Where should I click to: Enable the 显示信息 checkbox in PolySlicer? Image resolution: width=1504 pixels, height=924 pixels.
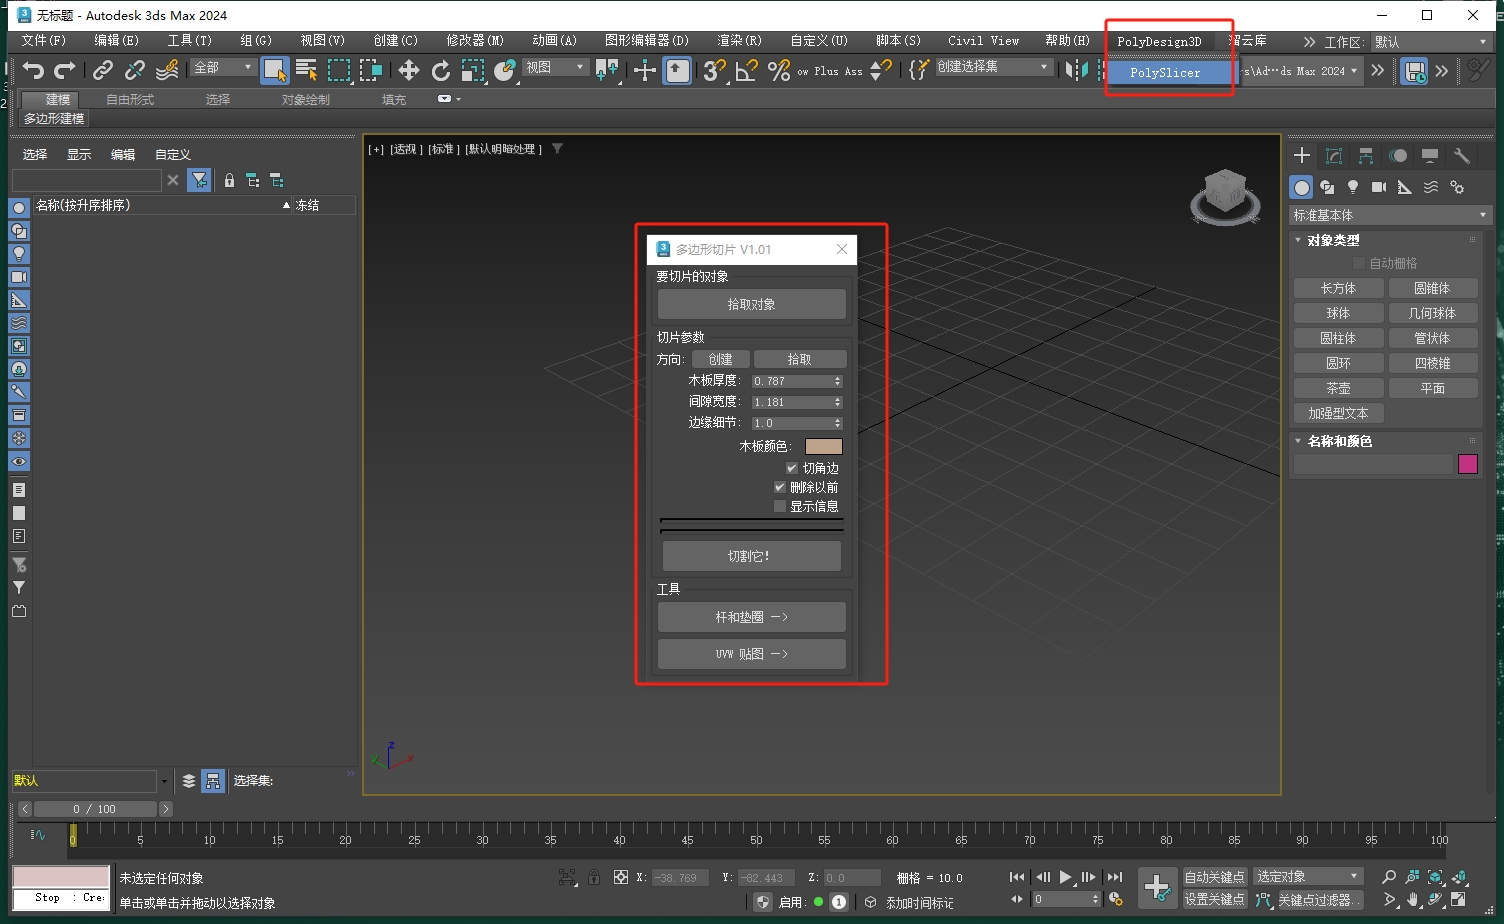(x=780, y=506)
